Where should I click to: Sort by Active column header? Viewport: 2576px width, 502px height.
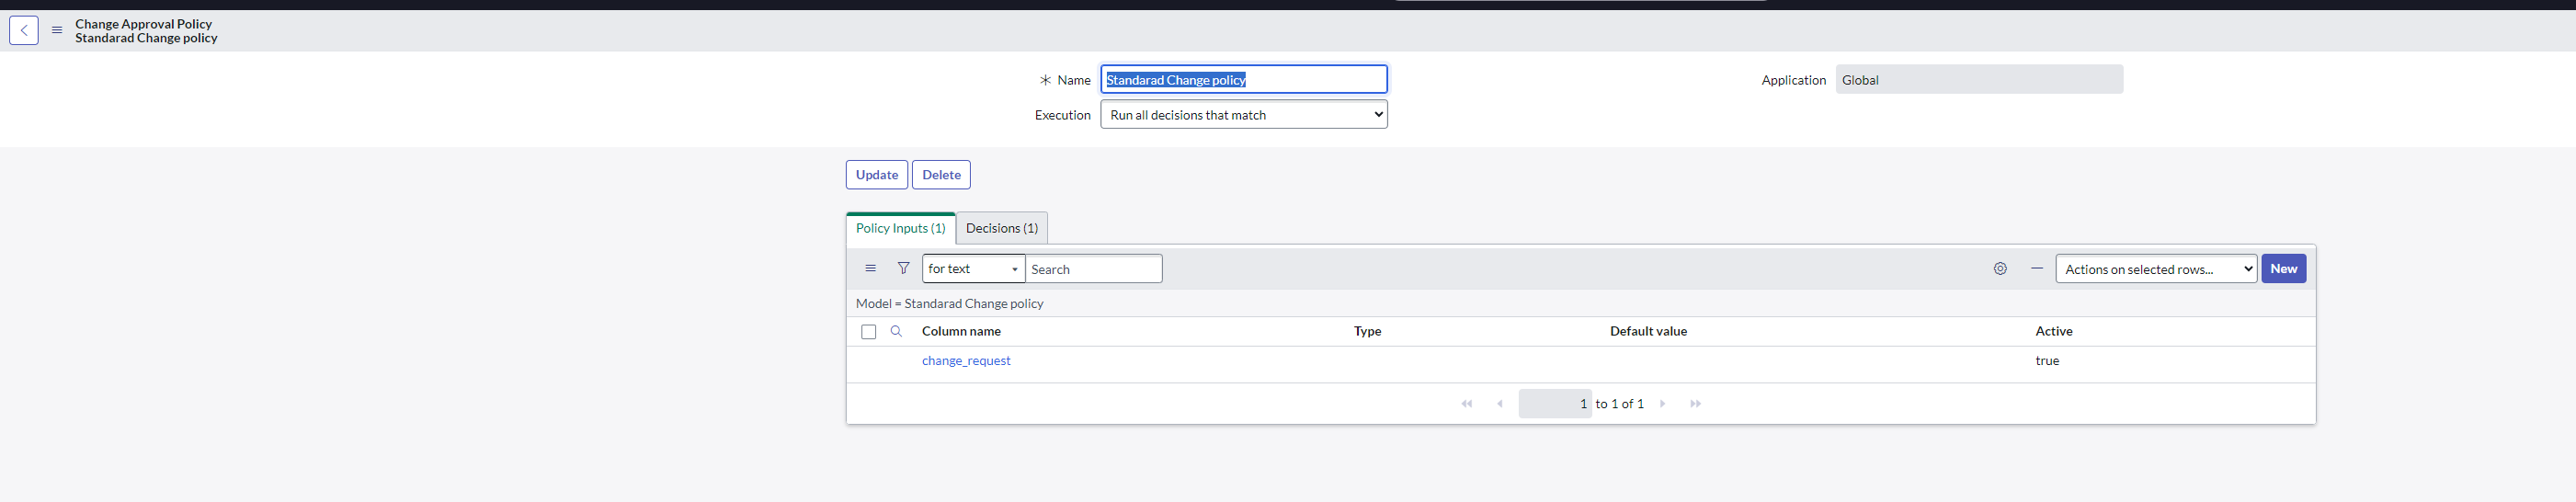pyautogui.click(x=2054, y=331)
